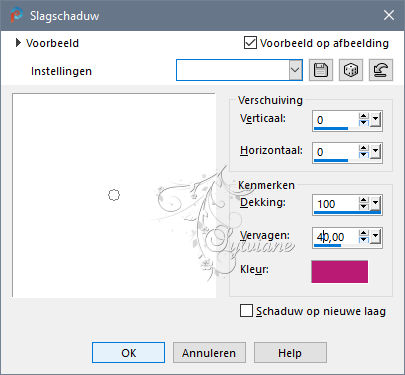The image size is (405, 375).
Task: Decrease the Vervagen value with the down arrow
Action: [x=363, y=240]
